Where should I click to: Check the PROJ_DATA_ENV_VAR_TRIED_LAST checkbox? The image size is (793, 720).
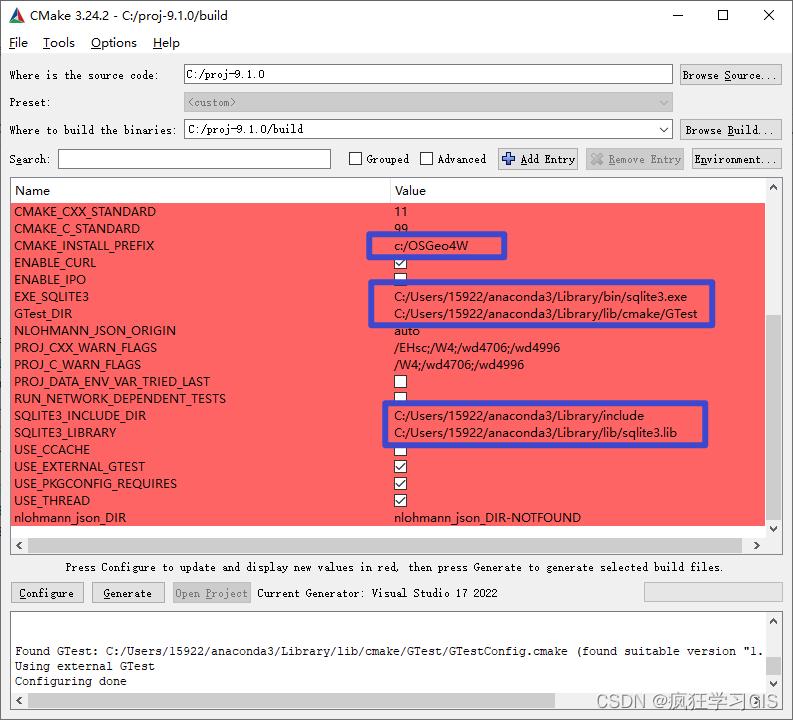click(400, 381)
